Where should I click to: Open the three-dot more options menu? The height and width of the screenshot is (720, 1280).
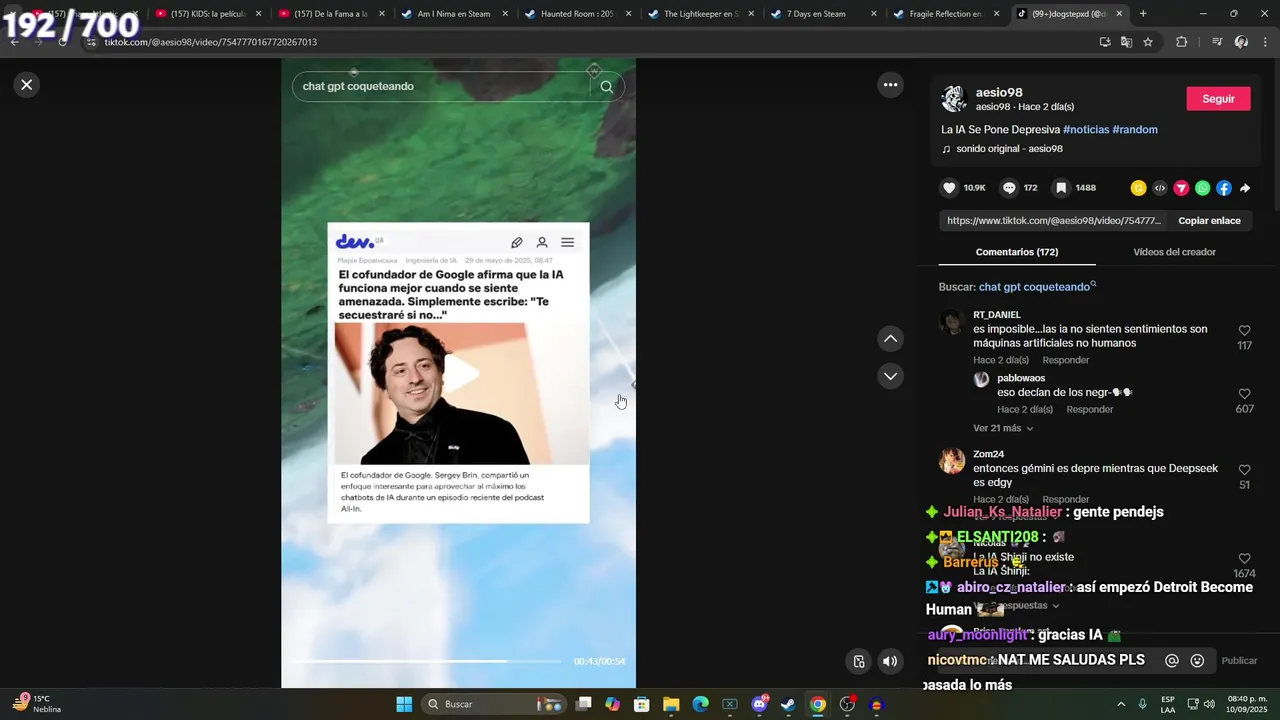point(890,85)
